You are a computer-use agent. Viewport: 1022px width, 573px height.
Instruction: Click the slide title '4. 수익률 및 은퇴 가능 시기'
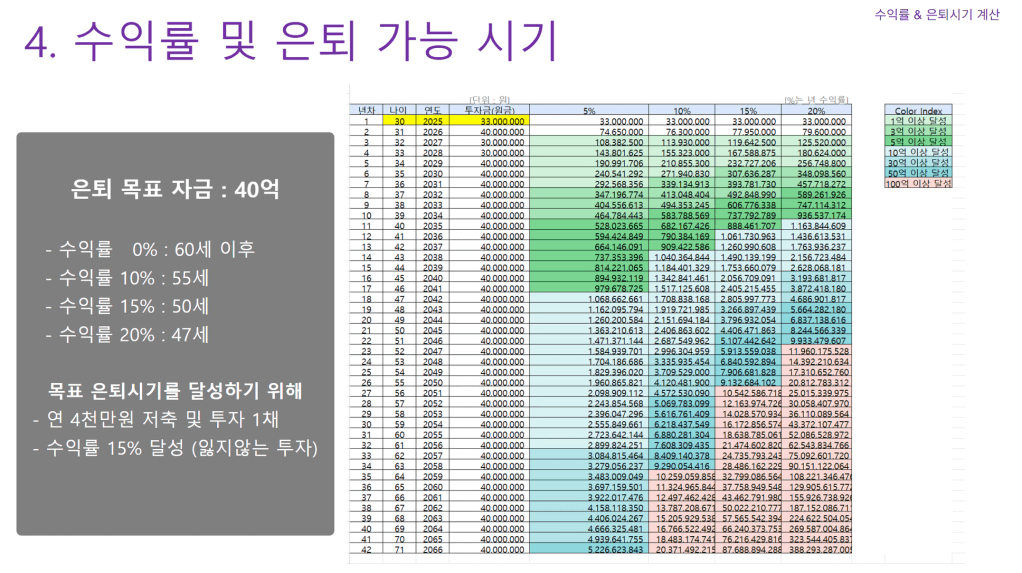pyautogui.click(x=291, y=41)
